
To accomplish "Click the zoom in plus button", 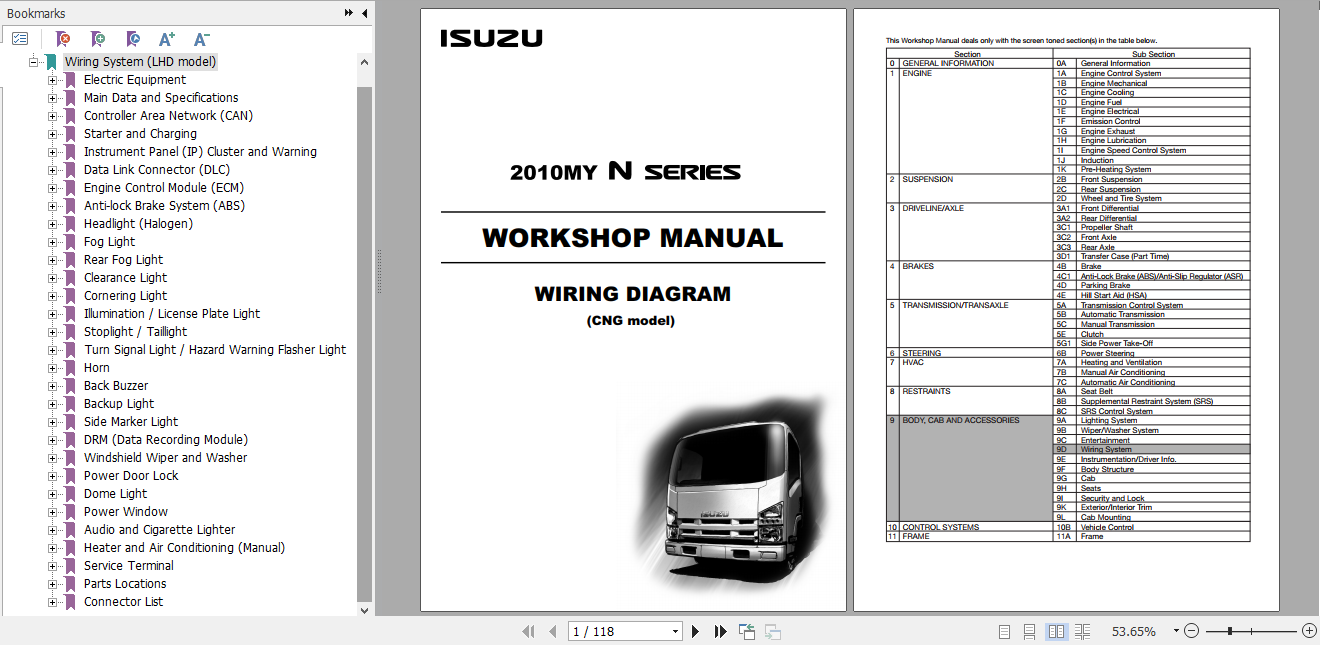I will click(x=1309, y=631).
